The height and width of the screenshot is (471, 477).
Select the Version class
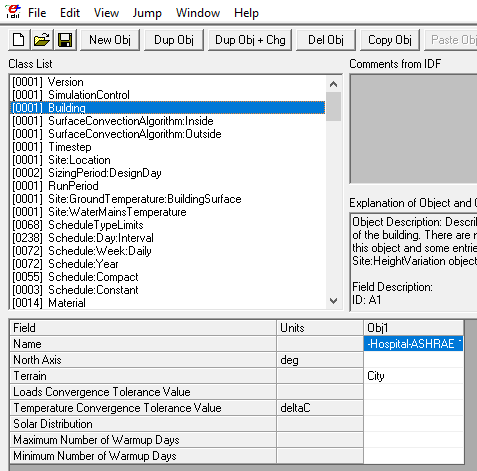click(x=168, y=82)
